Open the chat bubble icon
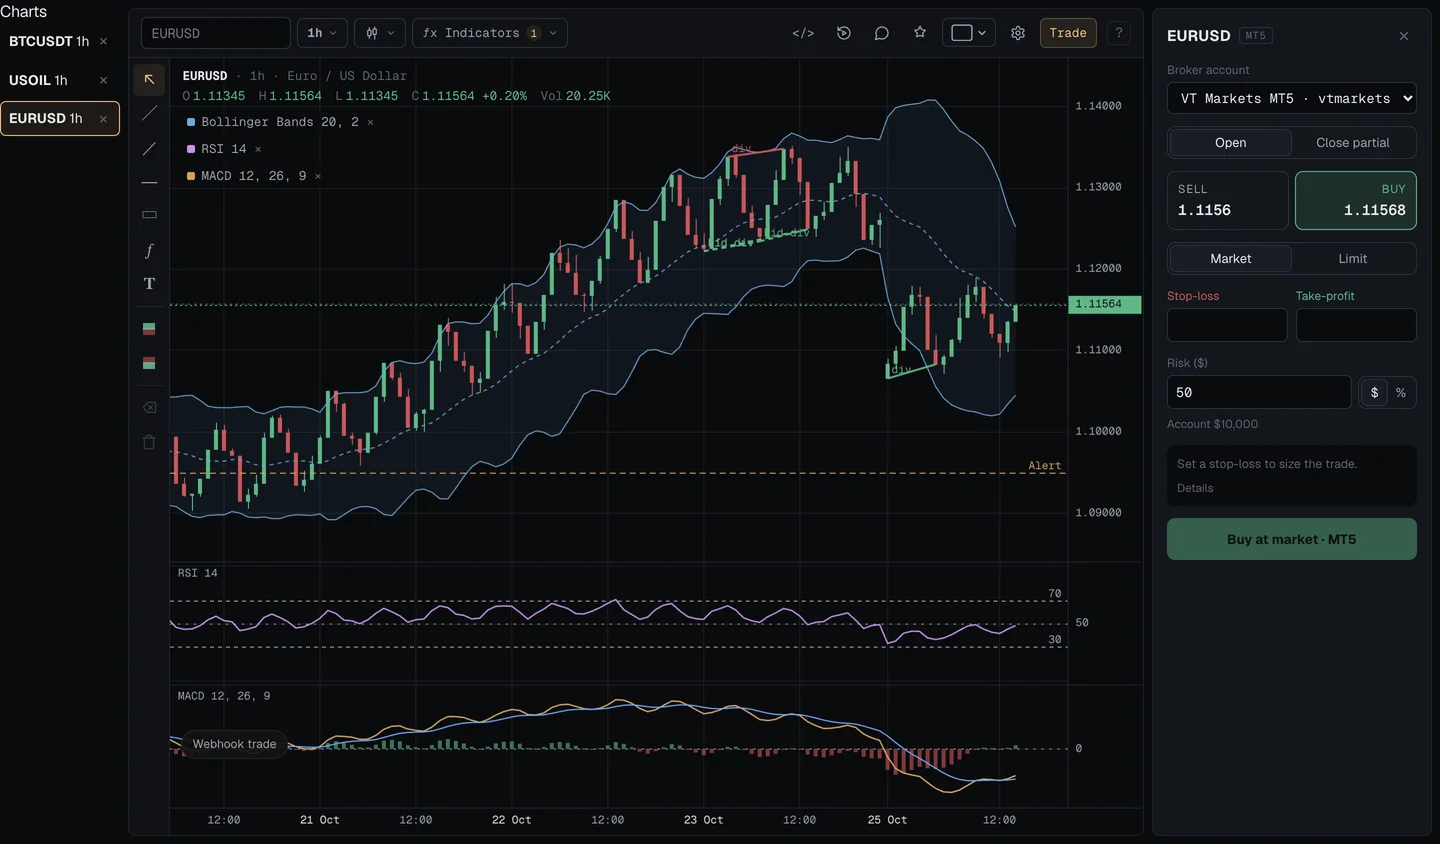This screenshot has width=1440, height=844. (x=882, y=33)
